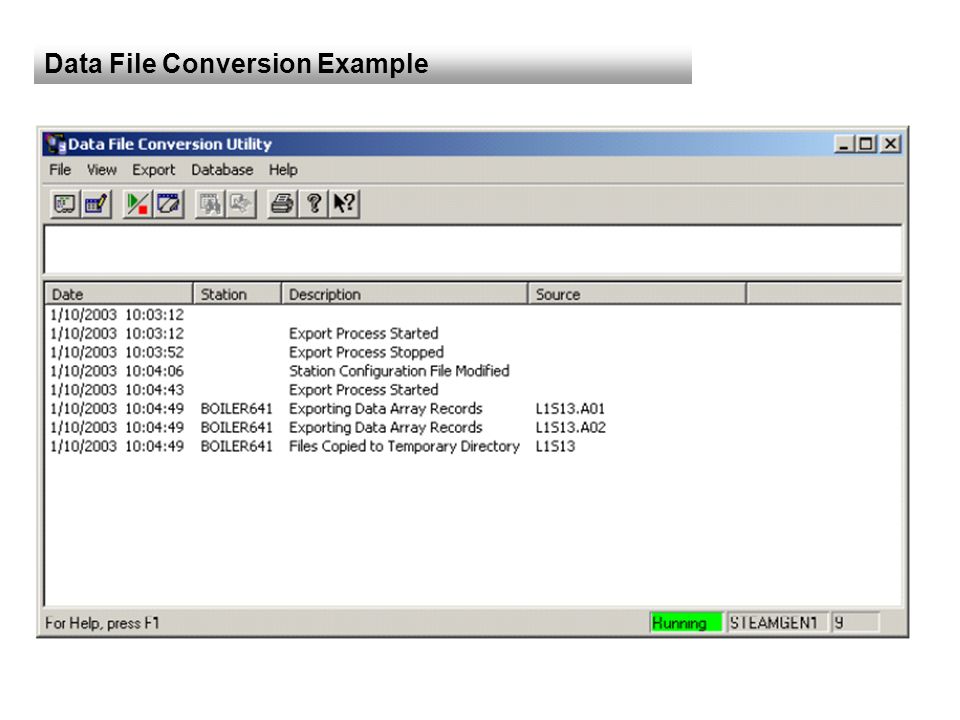The width and height of the screenshot is (960, 720).
Task: Click the table-with-pencil edit configuration icon
Action: pos(96,204)
